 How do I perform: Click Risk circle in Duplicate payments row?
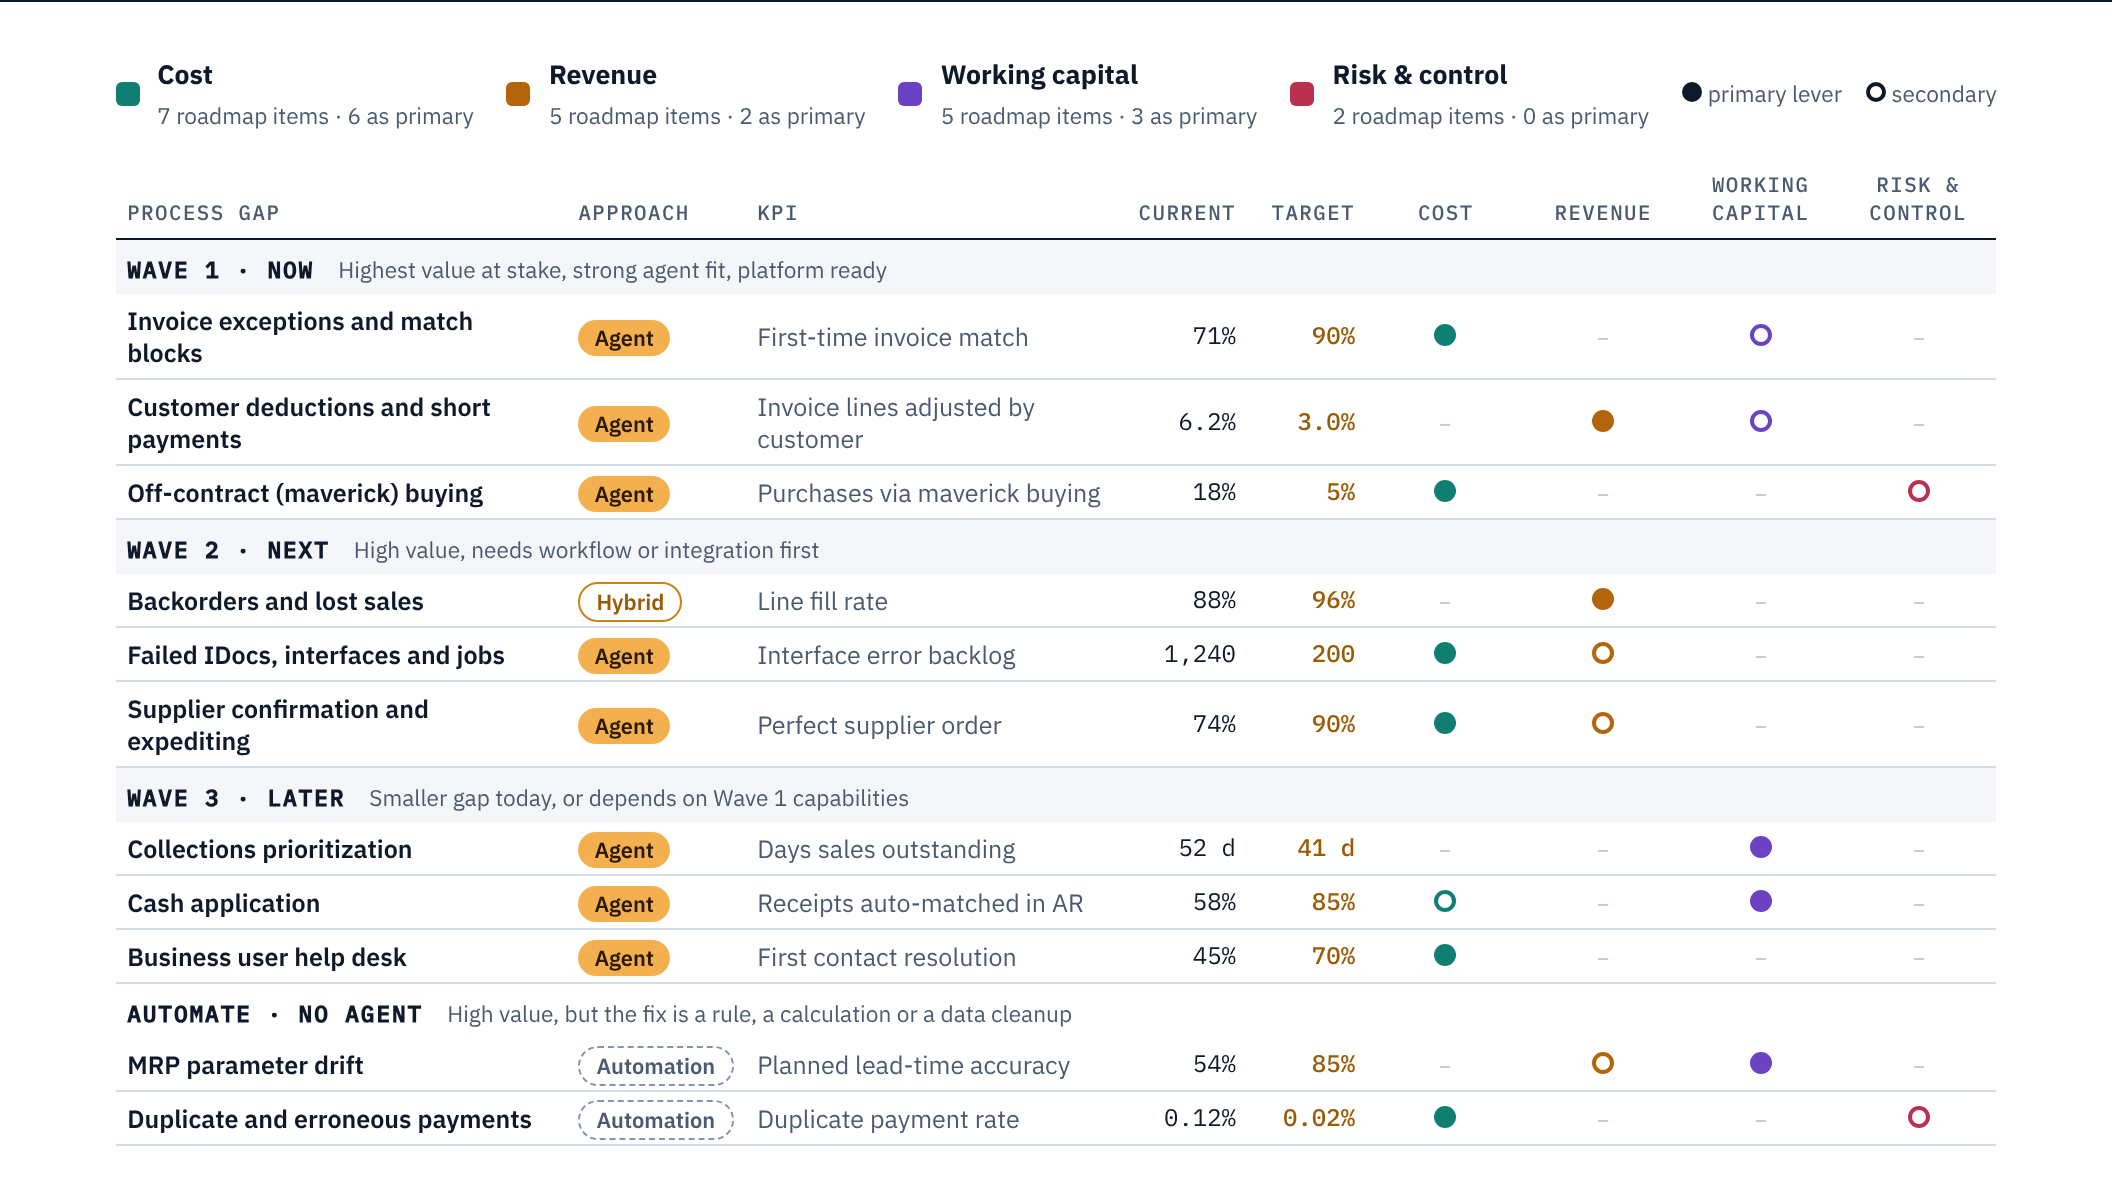tap(1919, 1117)
